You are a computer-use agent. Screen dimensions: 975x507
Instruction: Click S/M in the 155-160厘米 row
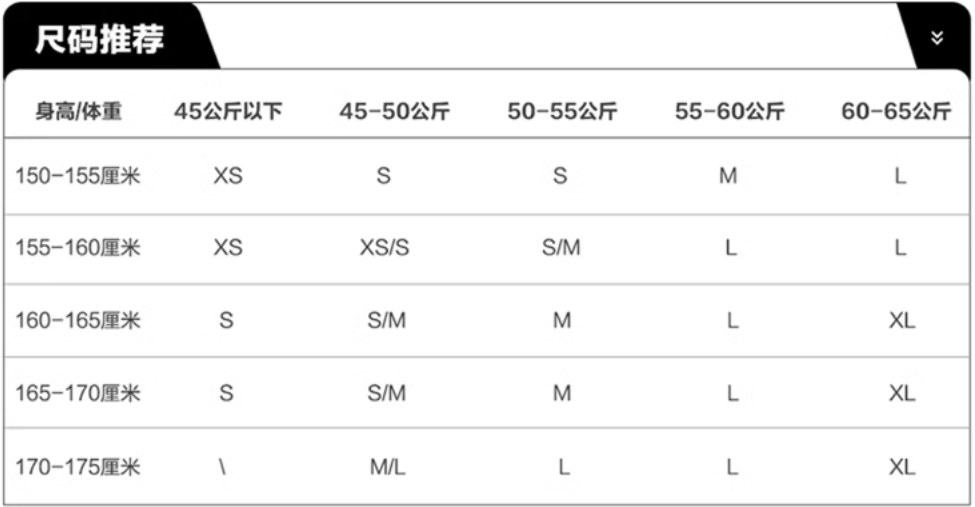pos(560,248)
